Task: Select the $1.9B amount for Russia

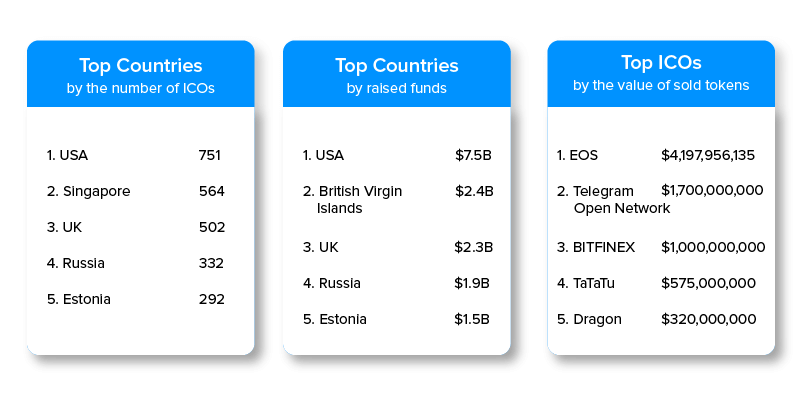Action: pyautogui.click(x=473, y=283)
